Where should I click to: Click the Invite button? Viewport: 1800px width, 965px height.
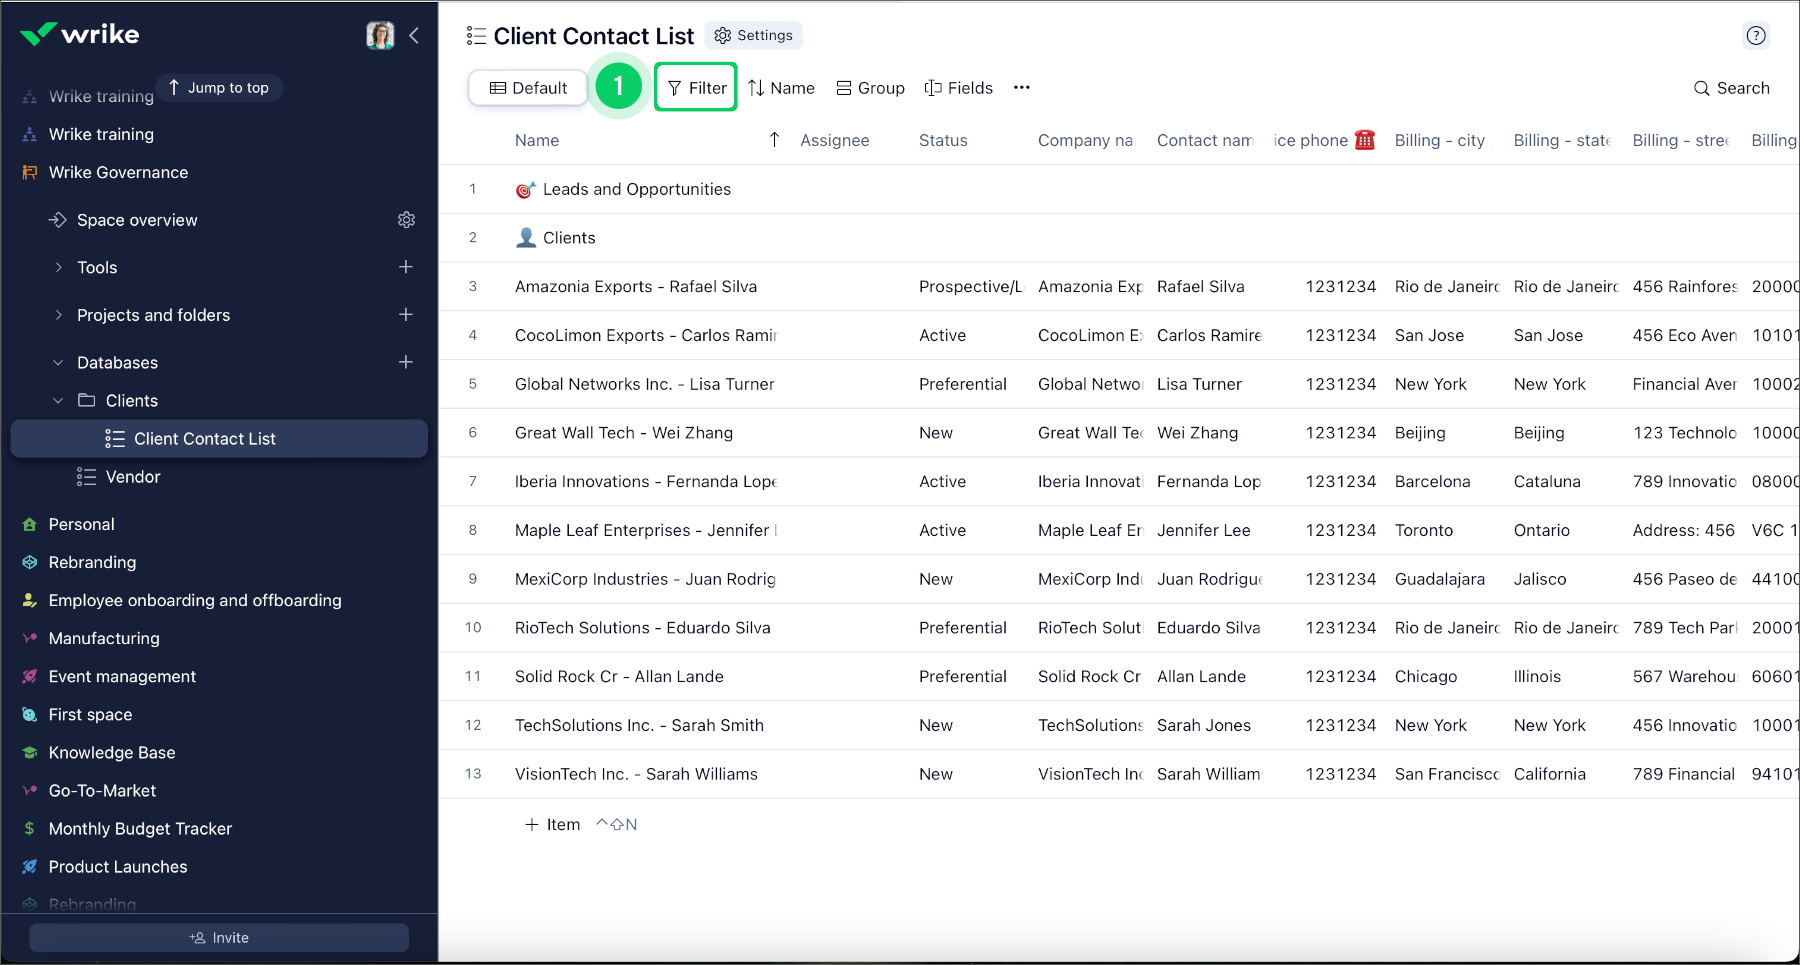219,938
